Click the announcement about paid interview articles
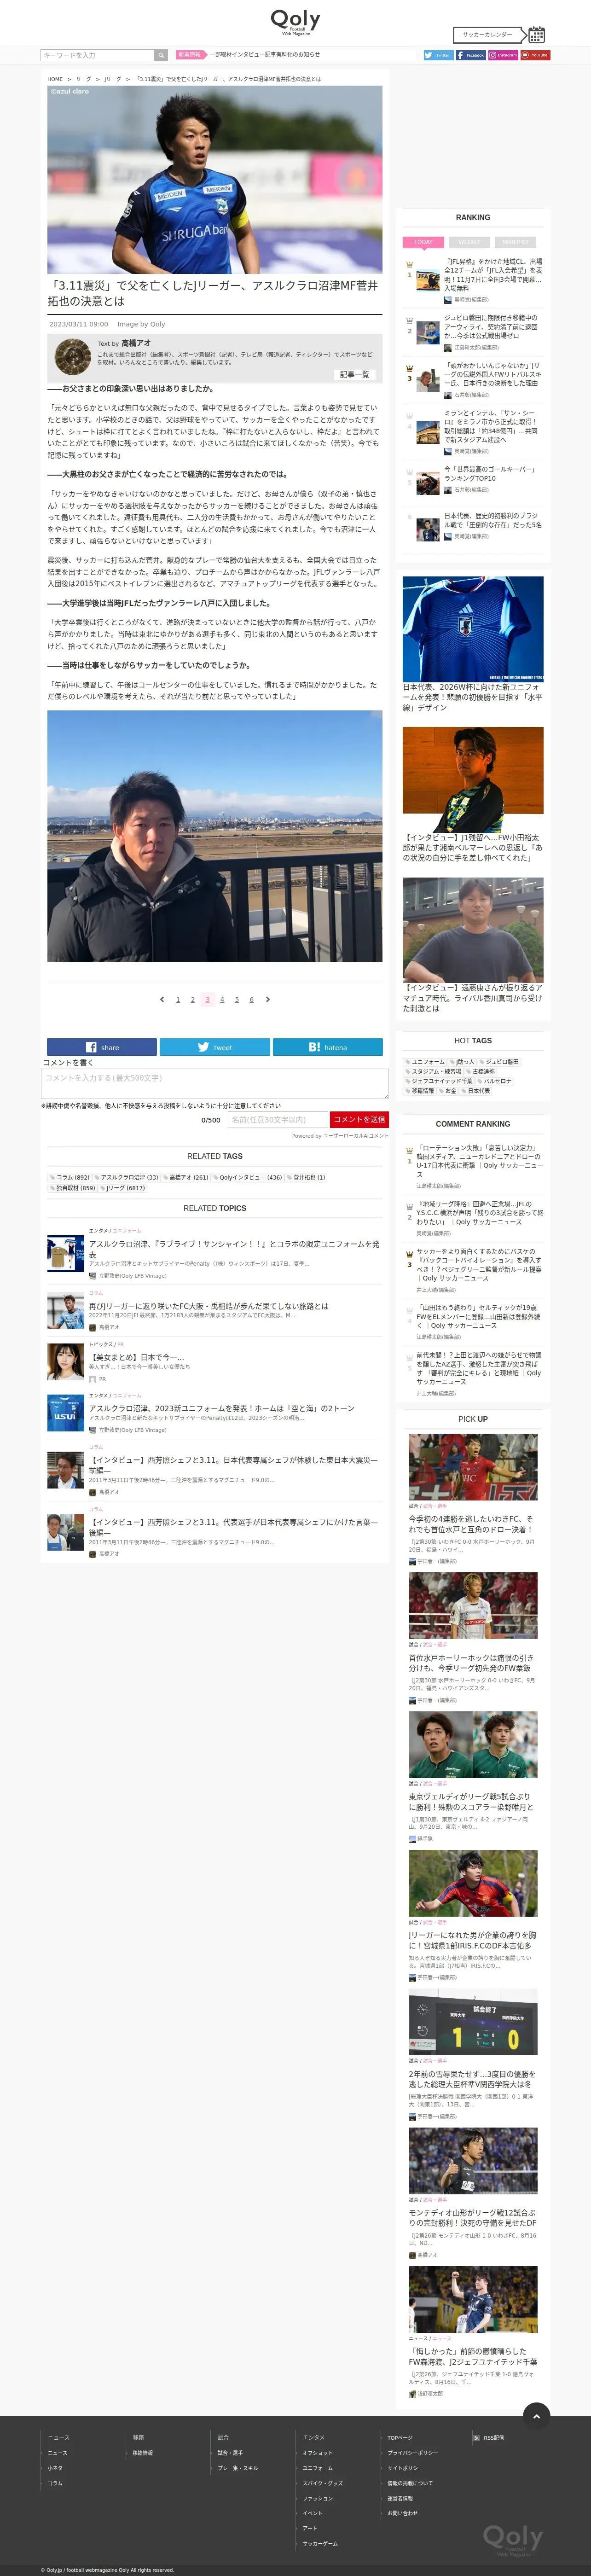 coord(264,55)
